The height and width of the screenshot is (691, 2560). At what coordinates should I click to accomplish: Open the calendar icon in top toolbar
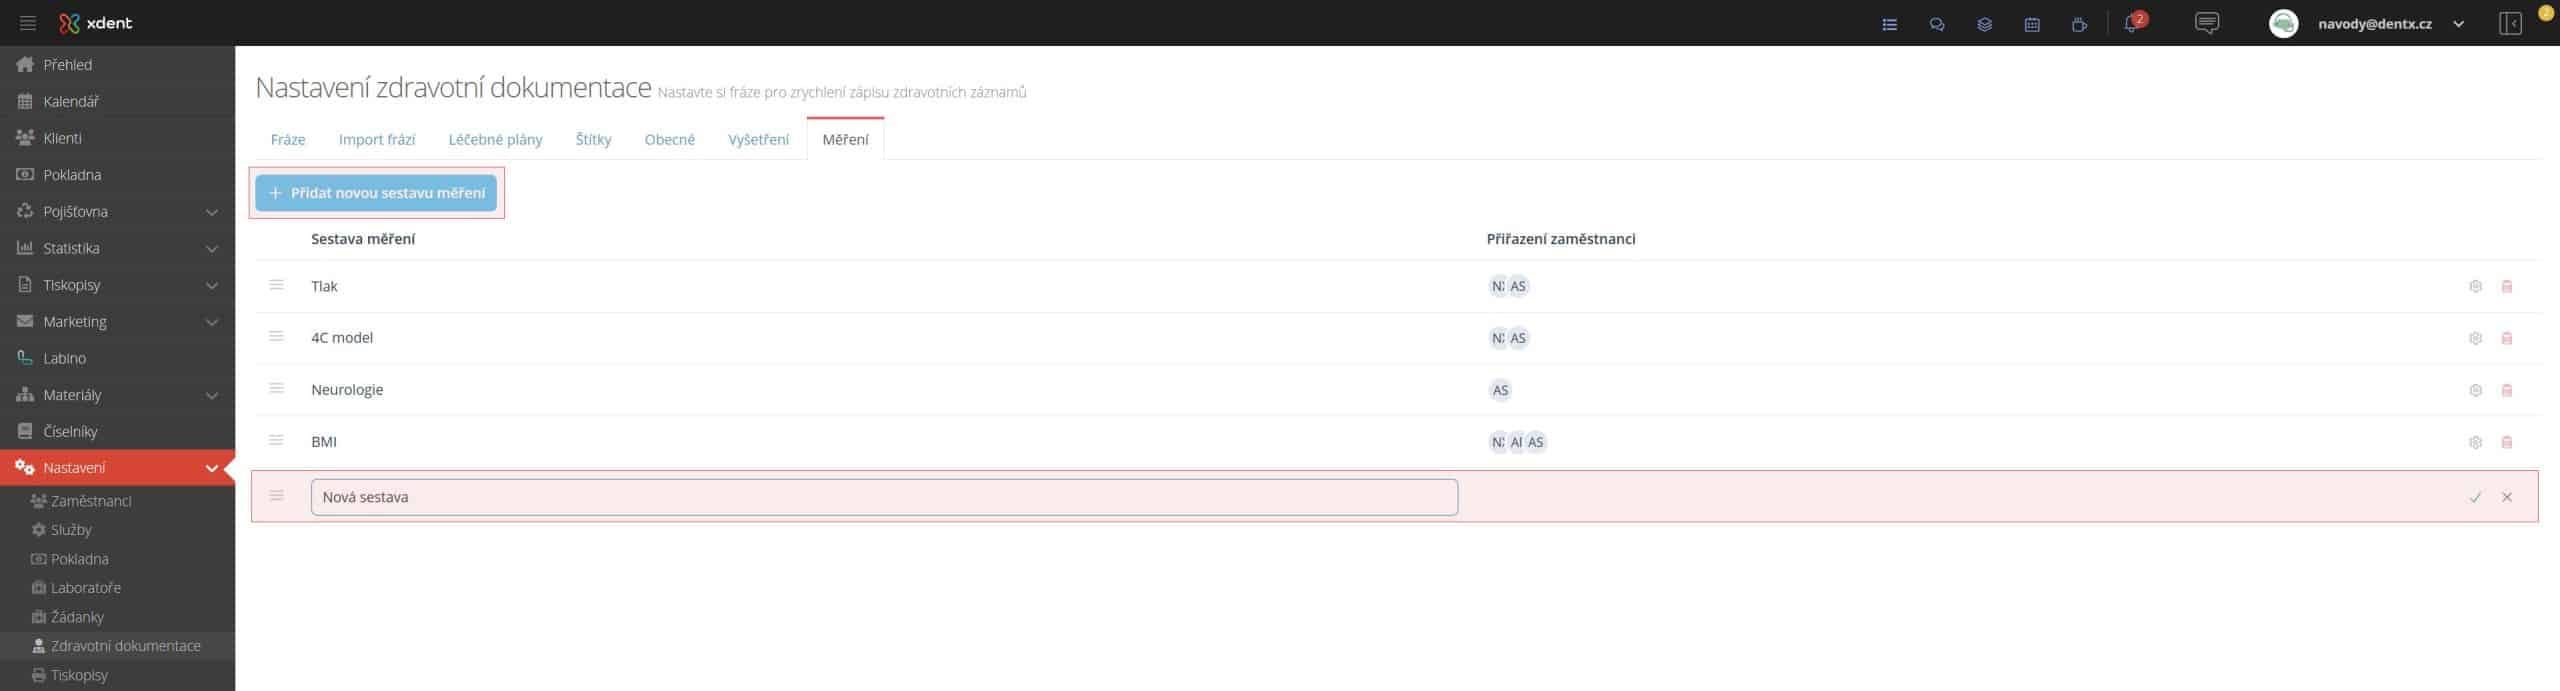(2032, 25)
